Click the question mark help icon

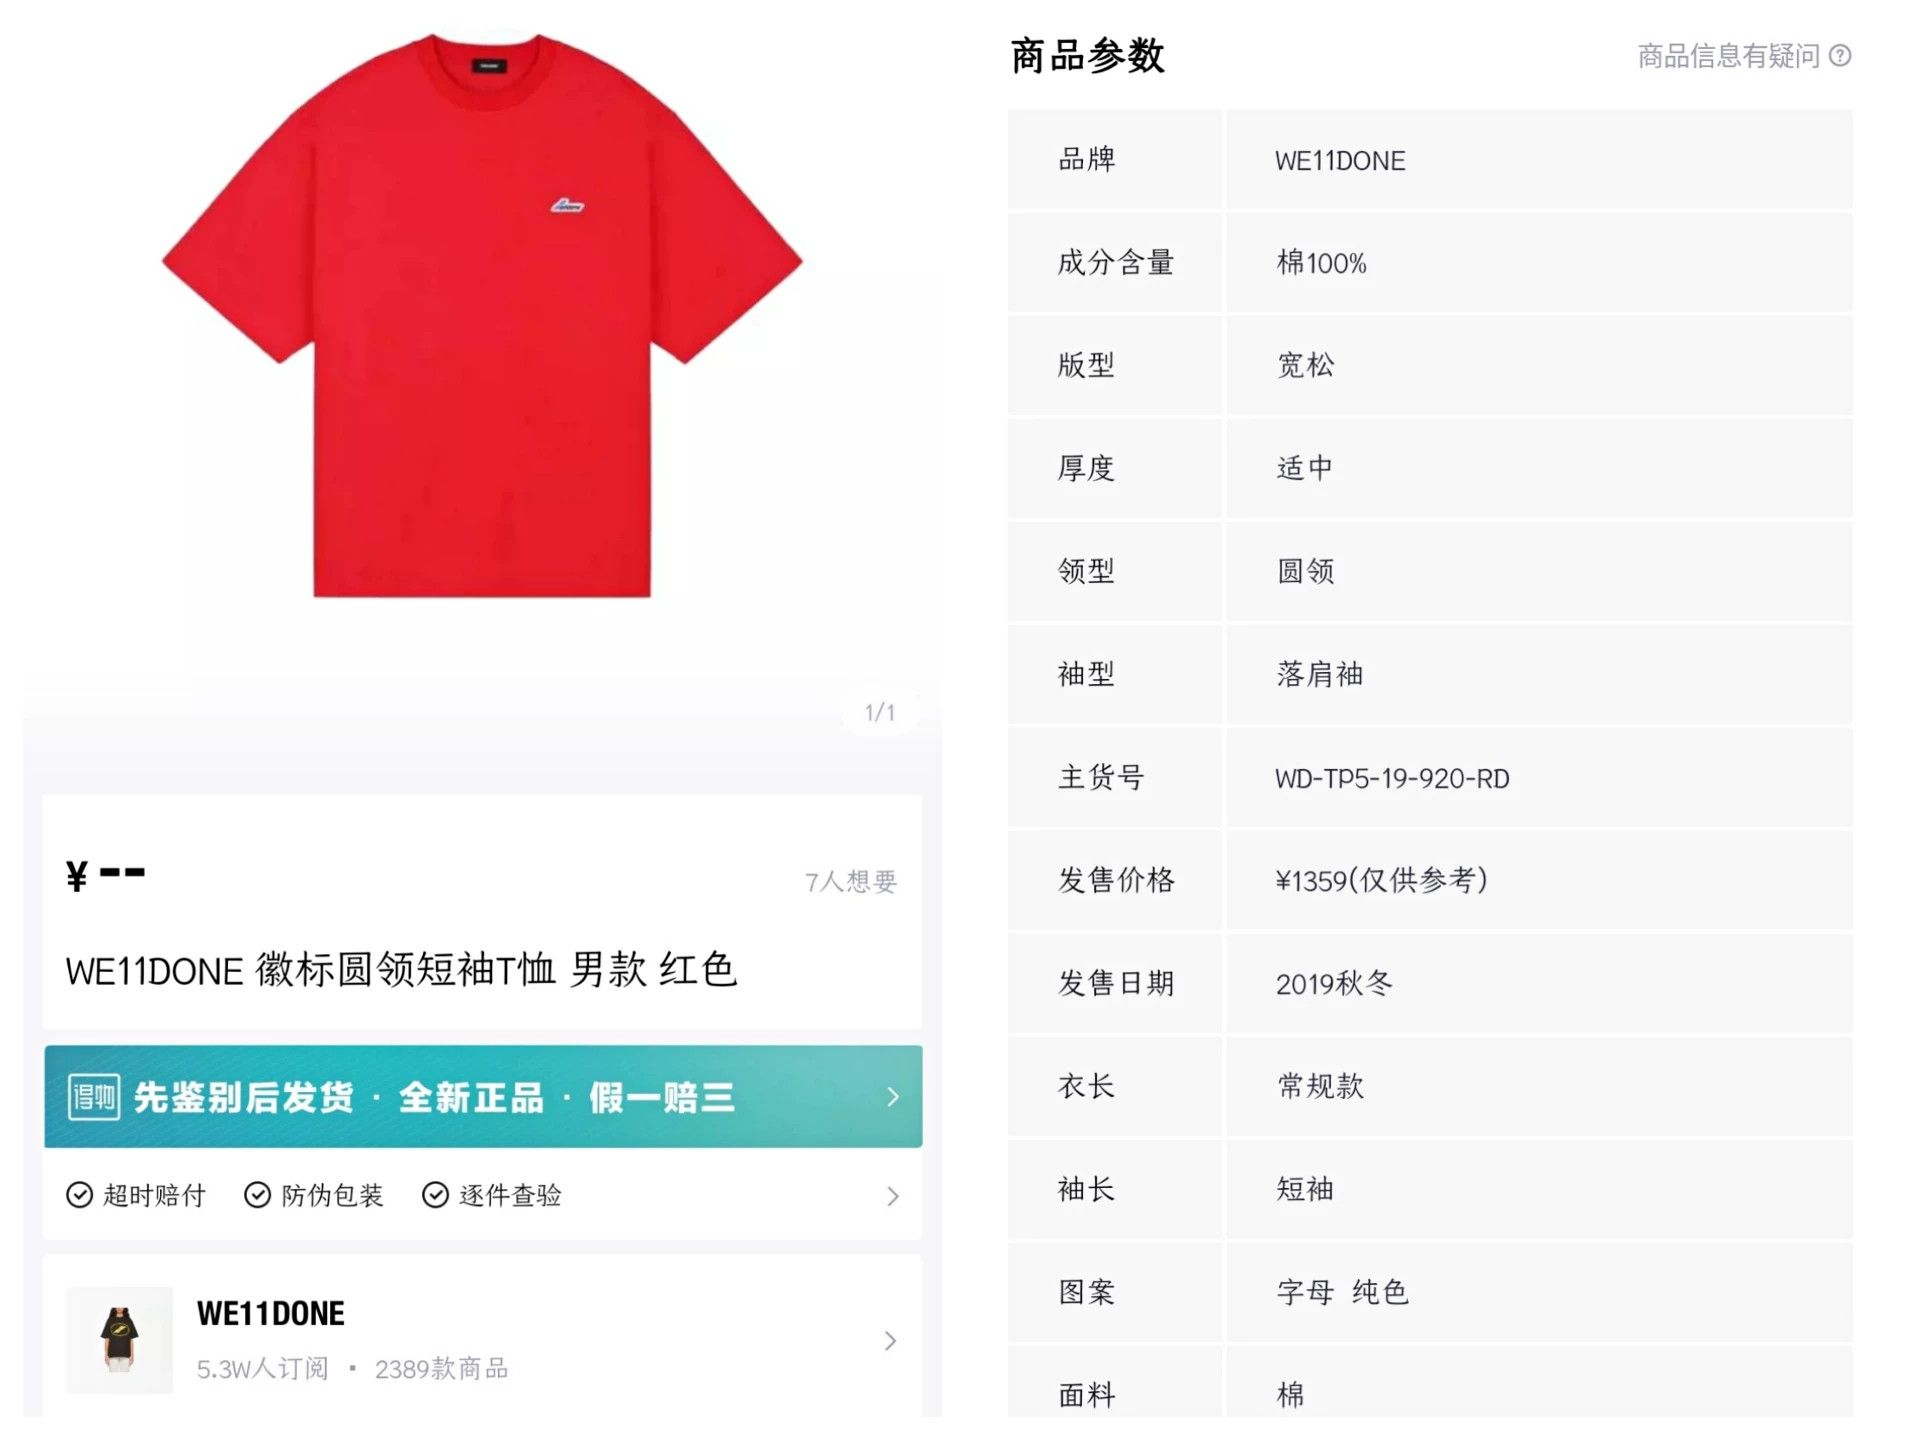tap(1840, 56)
